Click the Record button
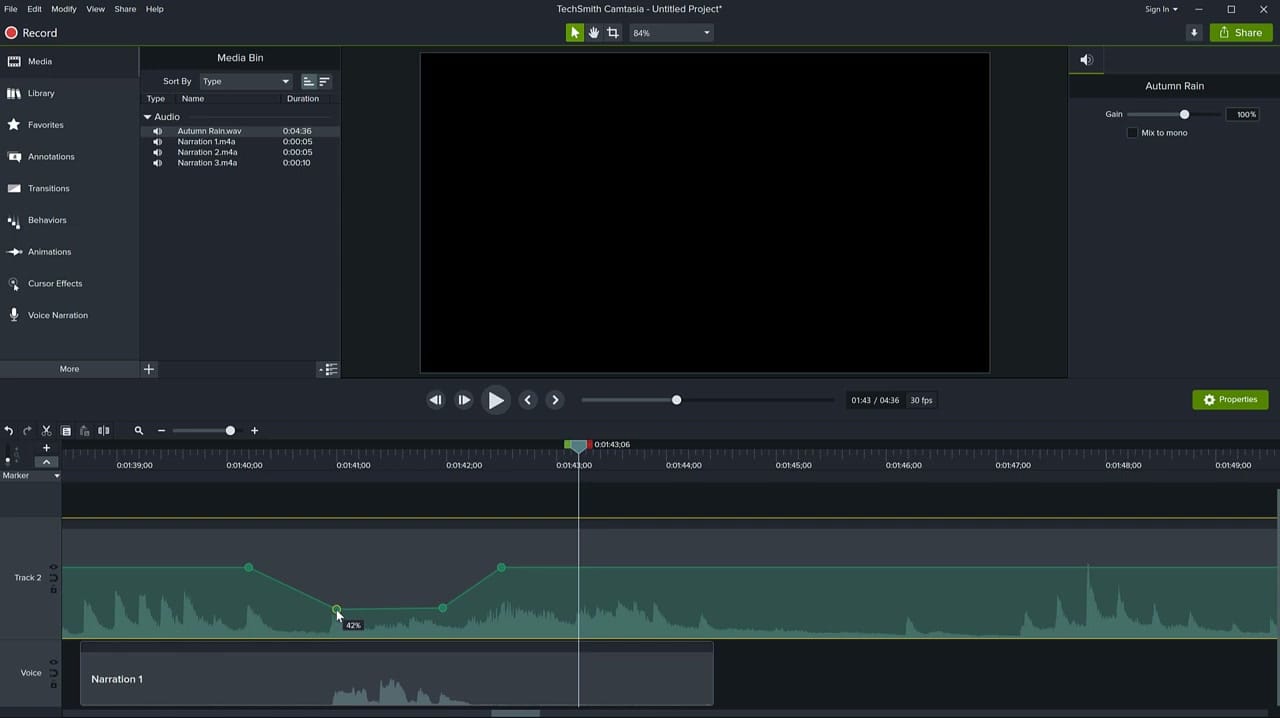 click(x=31, y=32)
